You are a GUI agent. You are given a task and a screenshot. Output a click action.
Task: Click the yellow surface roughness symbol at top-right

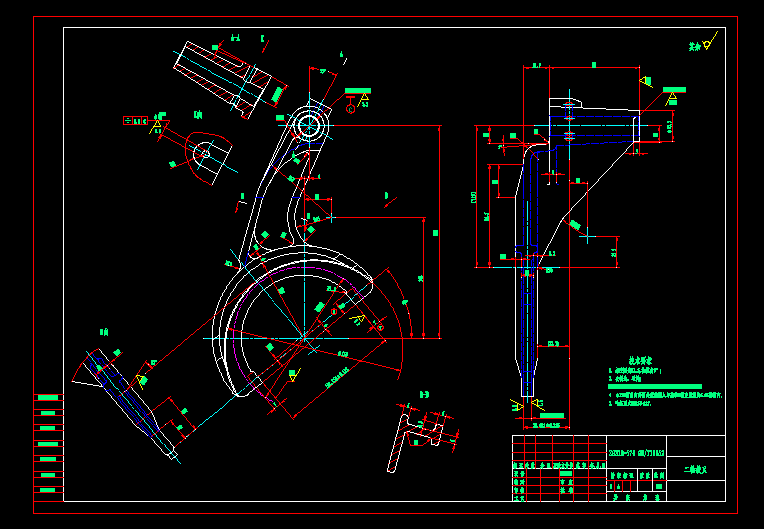pos(708,44)
